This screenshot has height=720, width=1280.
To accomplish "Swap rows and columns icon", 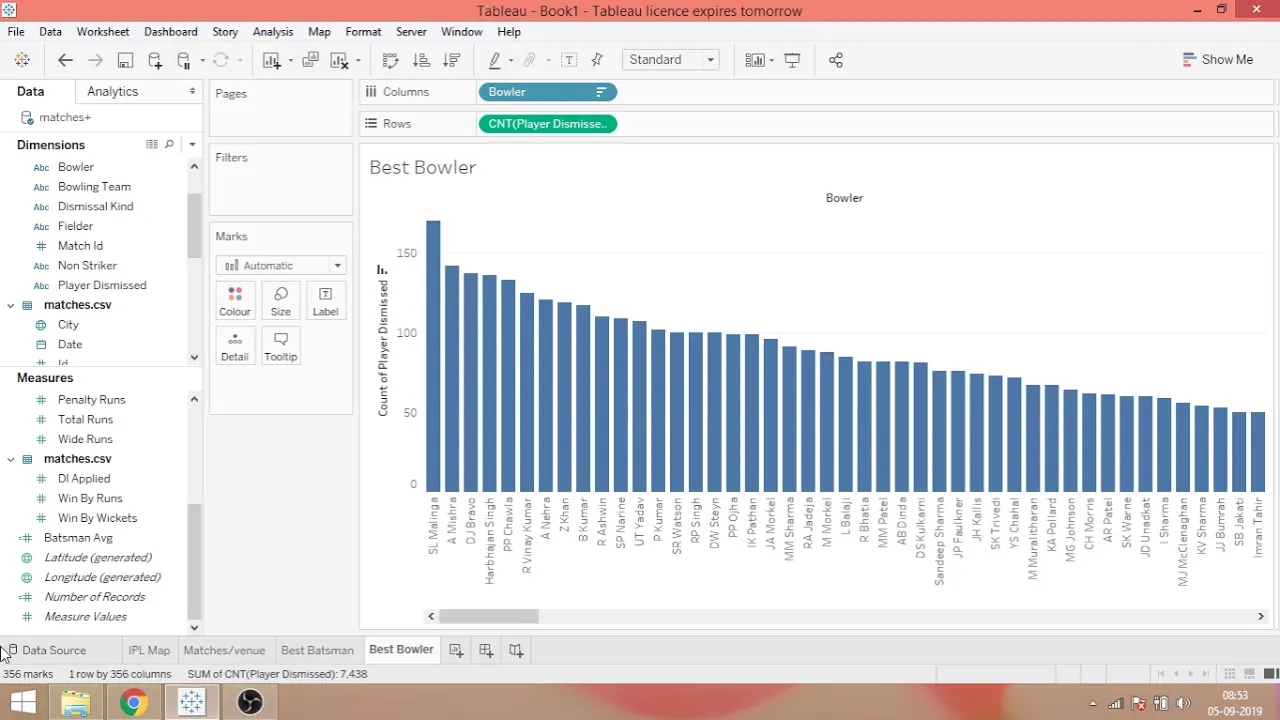I will point(391,60).
